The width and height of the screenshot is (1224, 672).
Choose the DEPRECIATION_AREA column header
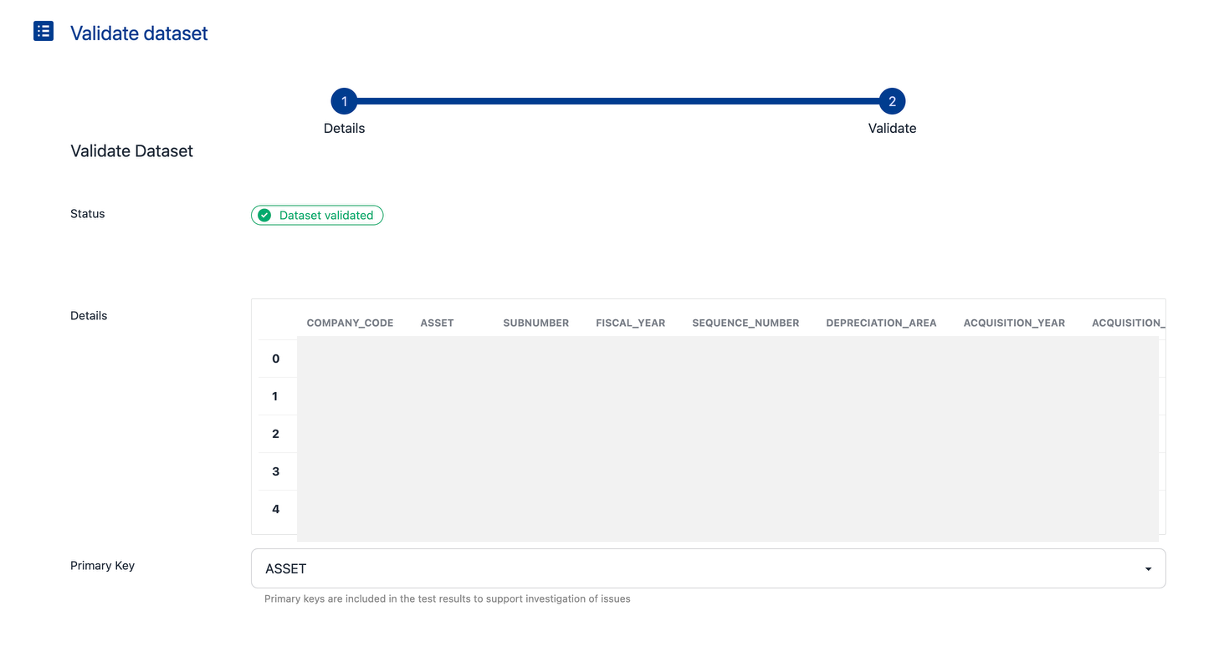(881, 323)
